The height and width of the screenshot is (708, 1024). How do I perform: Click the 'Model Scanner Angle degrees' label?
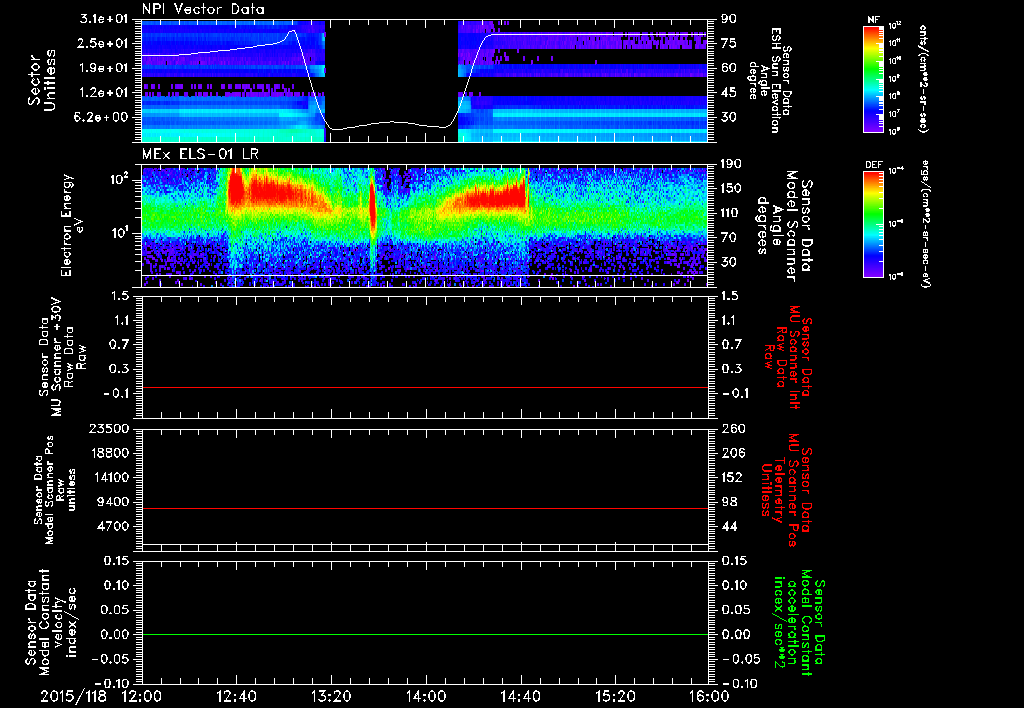783,226
